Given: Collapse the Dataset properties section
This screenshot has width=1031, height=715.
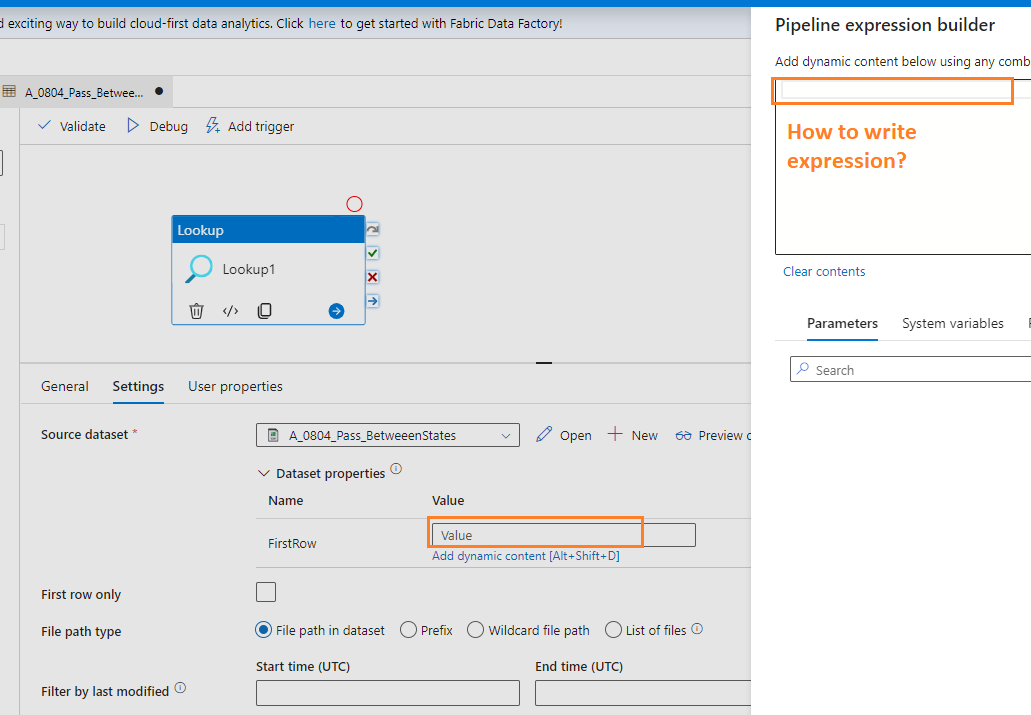Looking at the screenshot, I should point(264,472).
